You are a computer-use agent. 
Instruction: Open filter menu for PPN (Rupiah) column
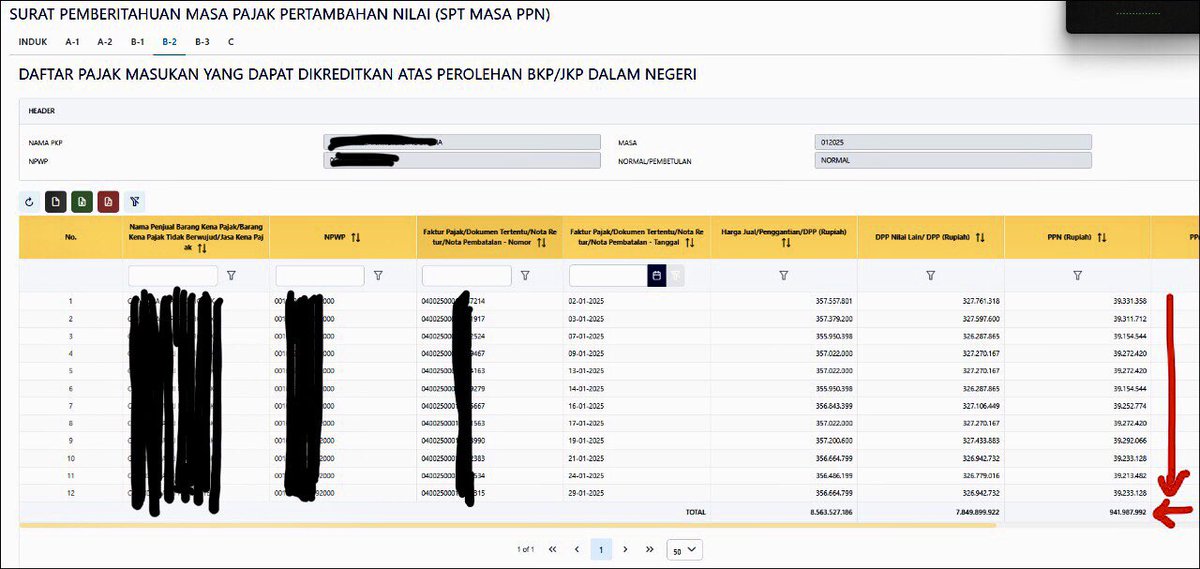click(1078, 275)
